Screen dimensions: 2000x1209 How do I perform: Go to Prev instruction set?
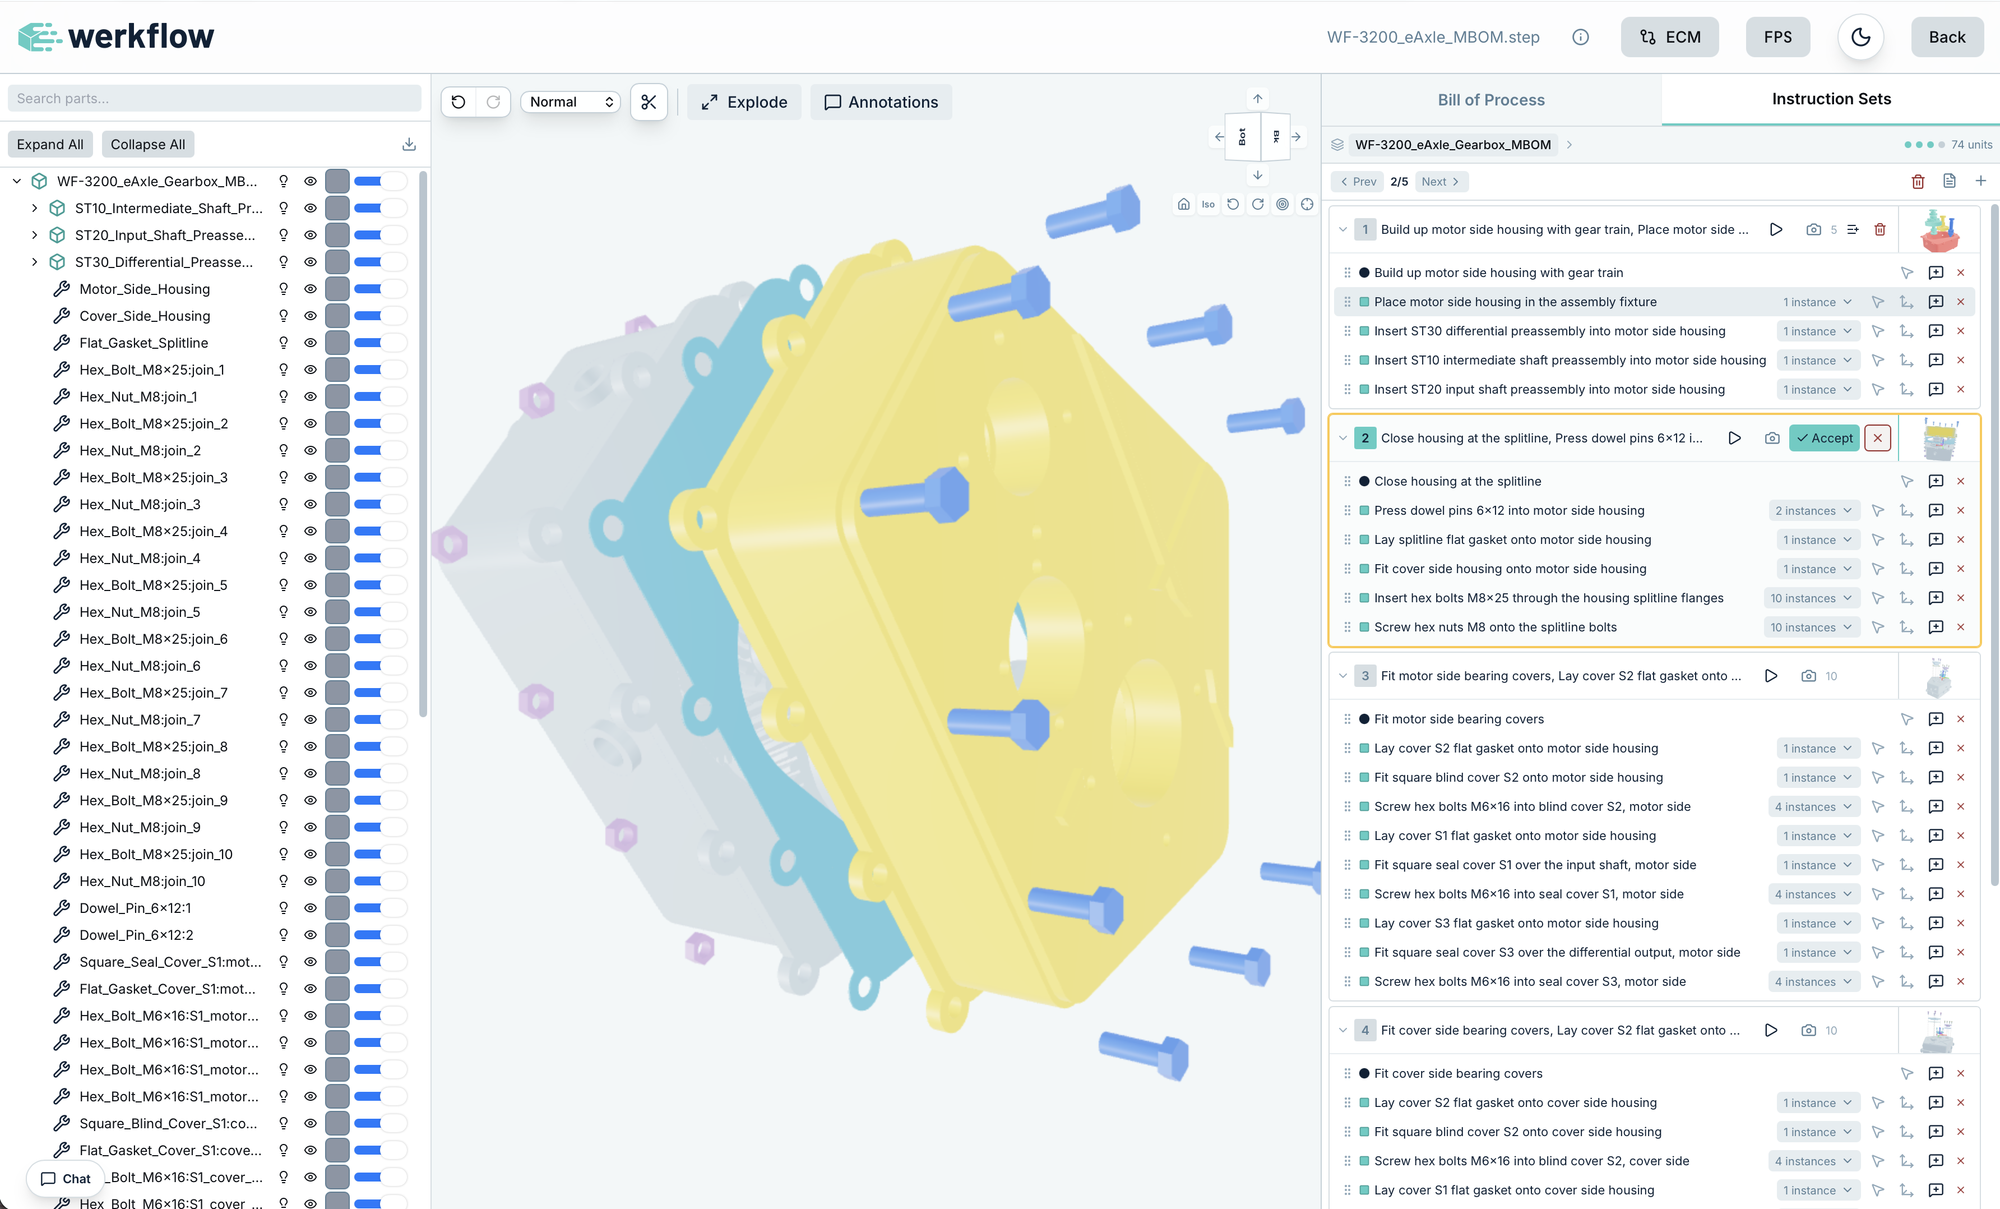point(1358,181)
